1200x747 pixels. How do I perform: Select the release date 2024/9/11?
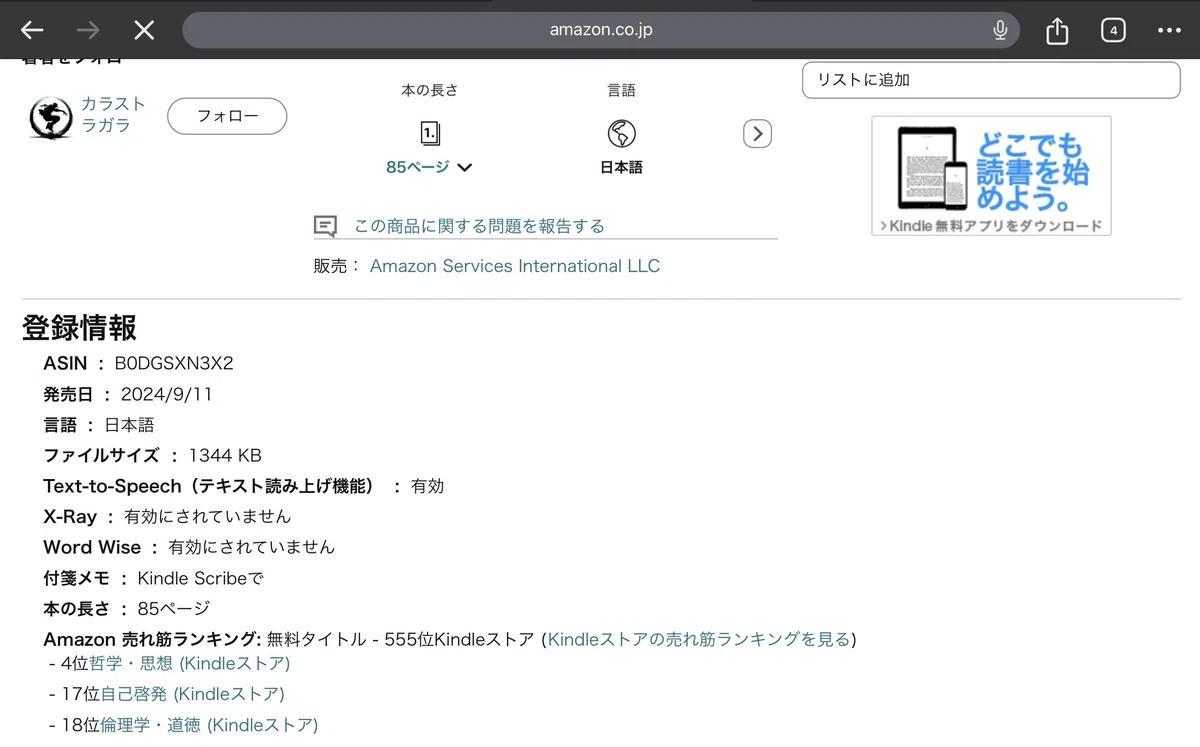[167, 394]
